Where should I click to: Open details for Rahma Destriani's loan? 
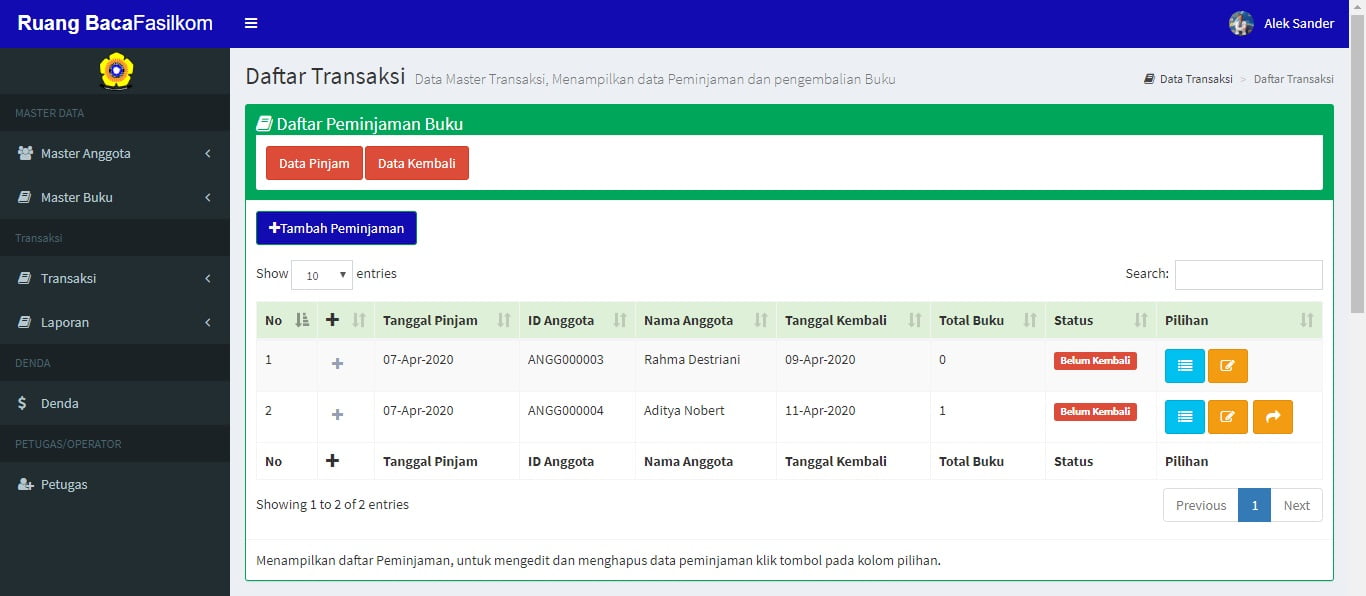pyautogui.click(x=1184, y=365)
